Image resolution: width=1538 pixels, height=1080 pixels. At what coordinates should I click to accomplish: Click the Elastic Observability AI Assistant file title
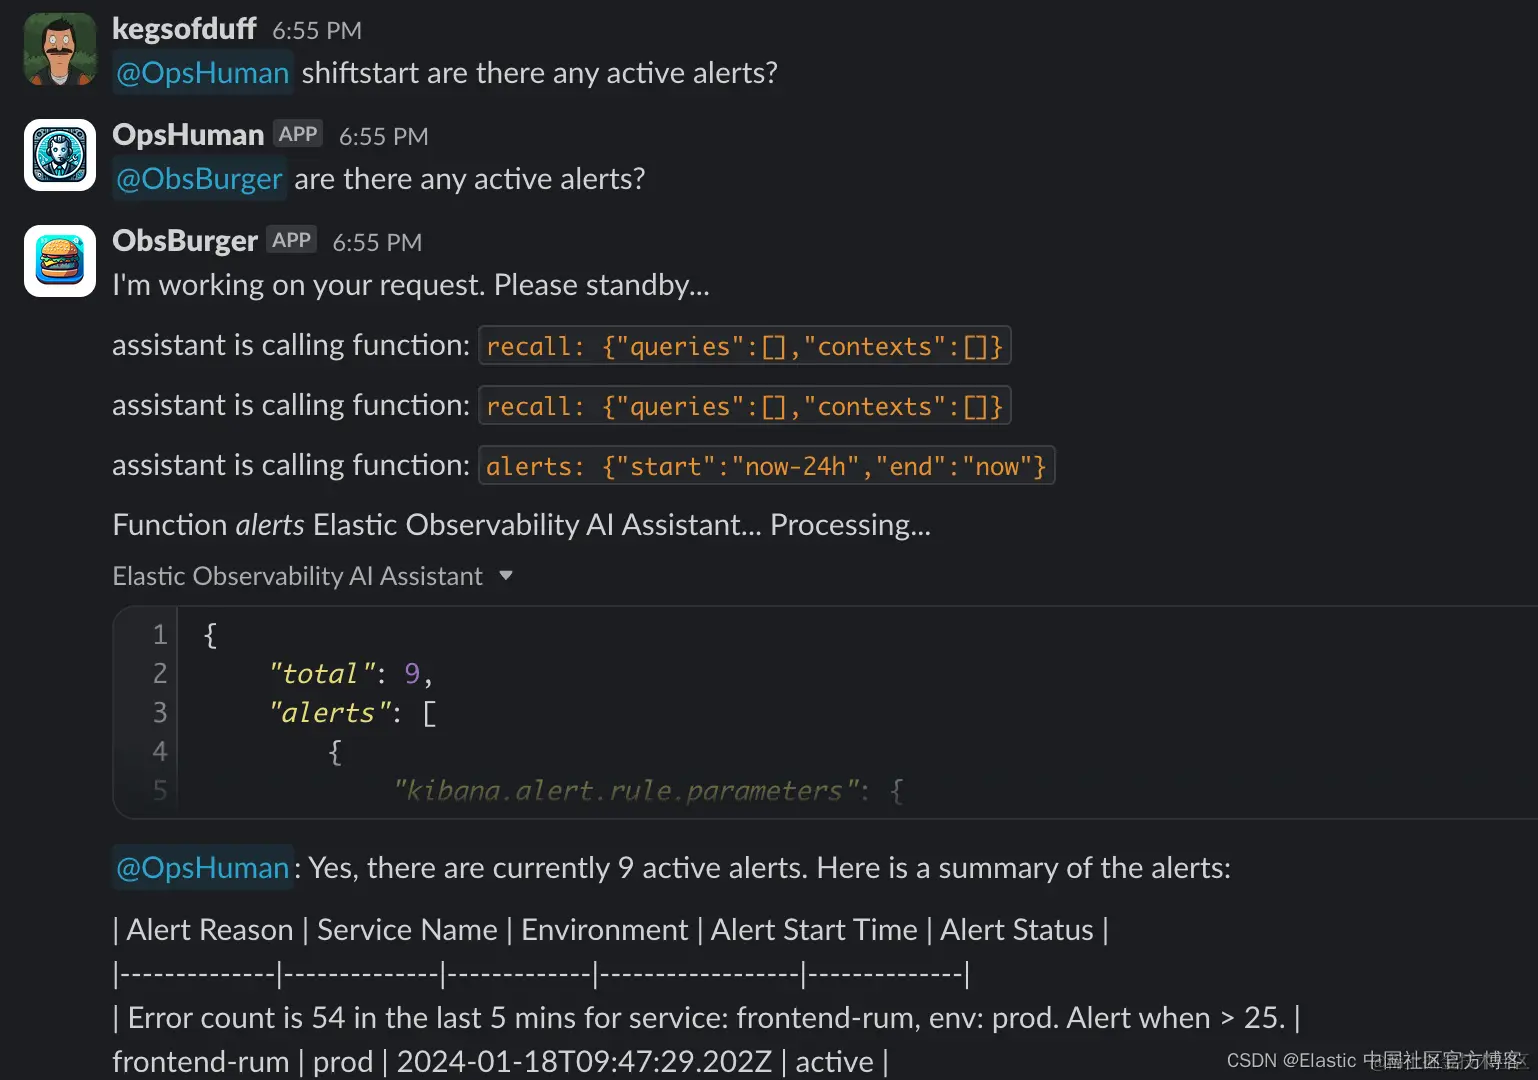(297, 576)
